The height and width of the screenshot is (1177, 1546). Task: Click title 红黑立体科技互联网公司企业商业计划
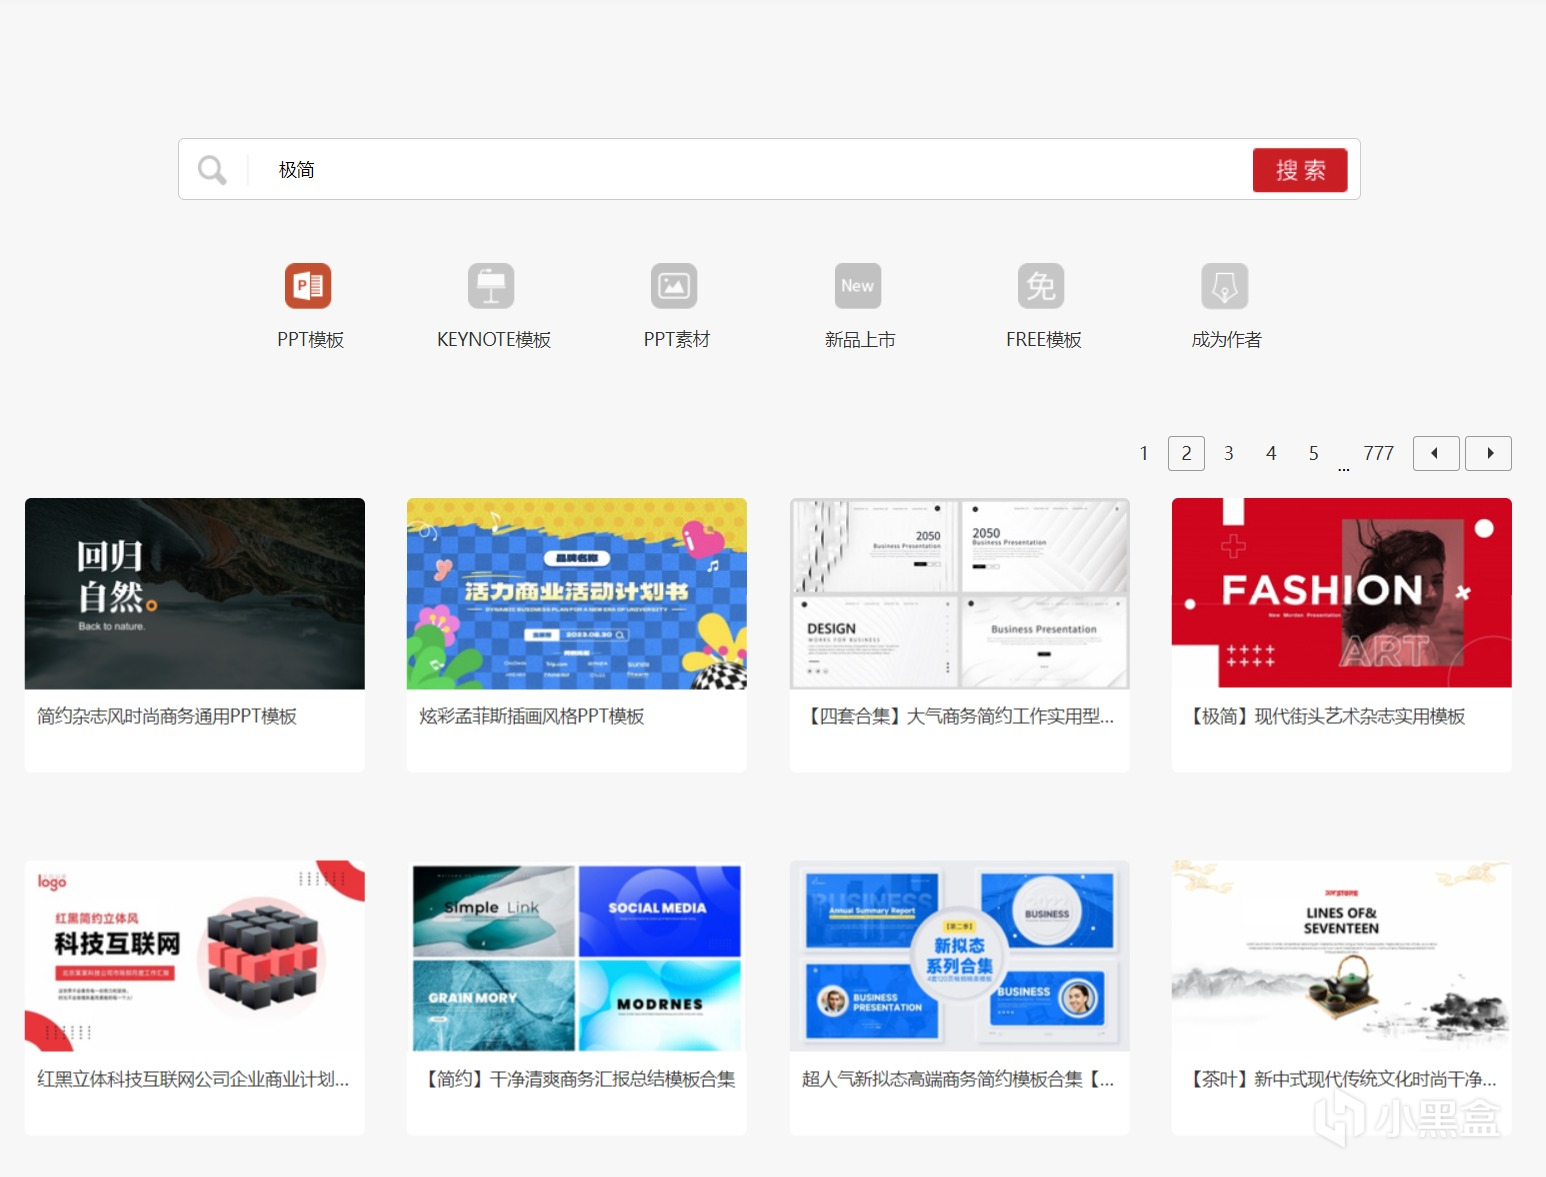coord(193,1079)
